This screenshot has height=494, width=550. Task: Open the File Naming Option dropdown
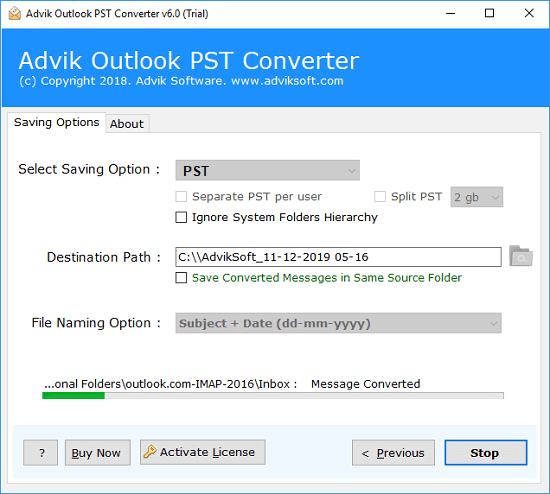(338, 323)
